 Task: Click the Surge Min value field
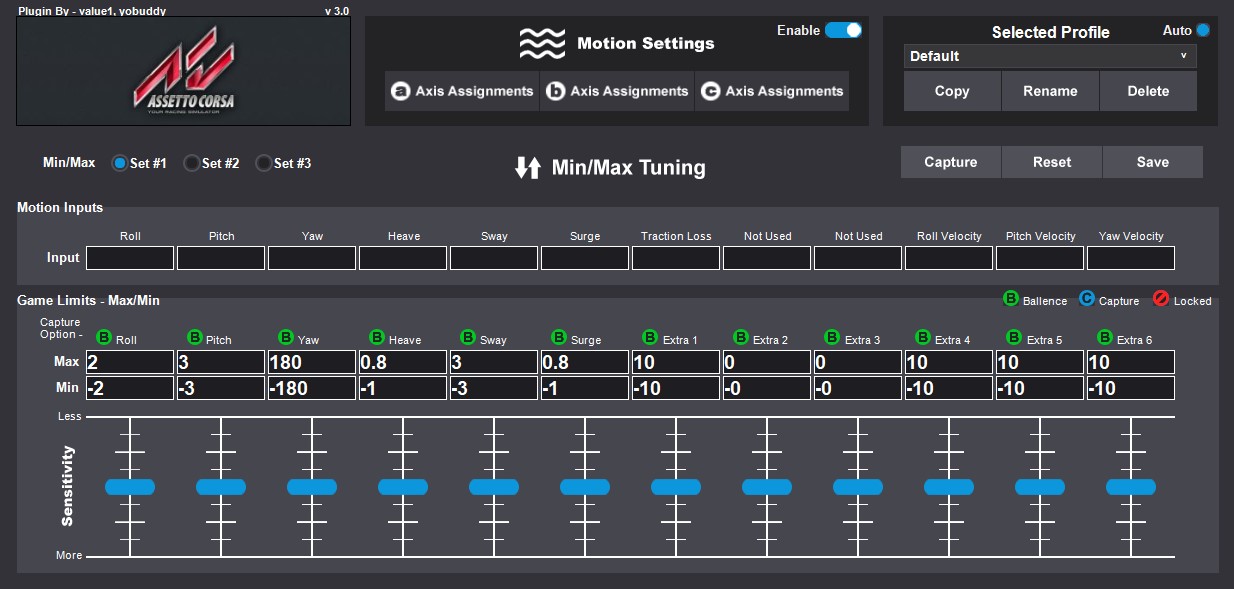pos(585,388)
